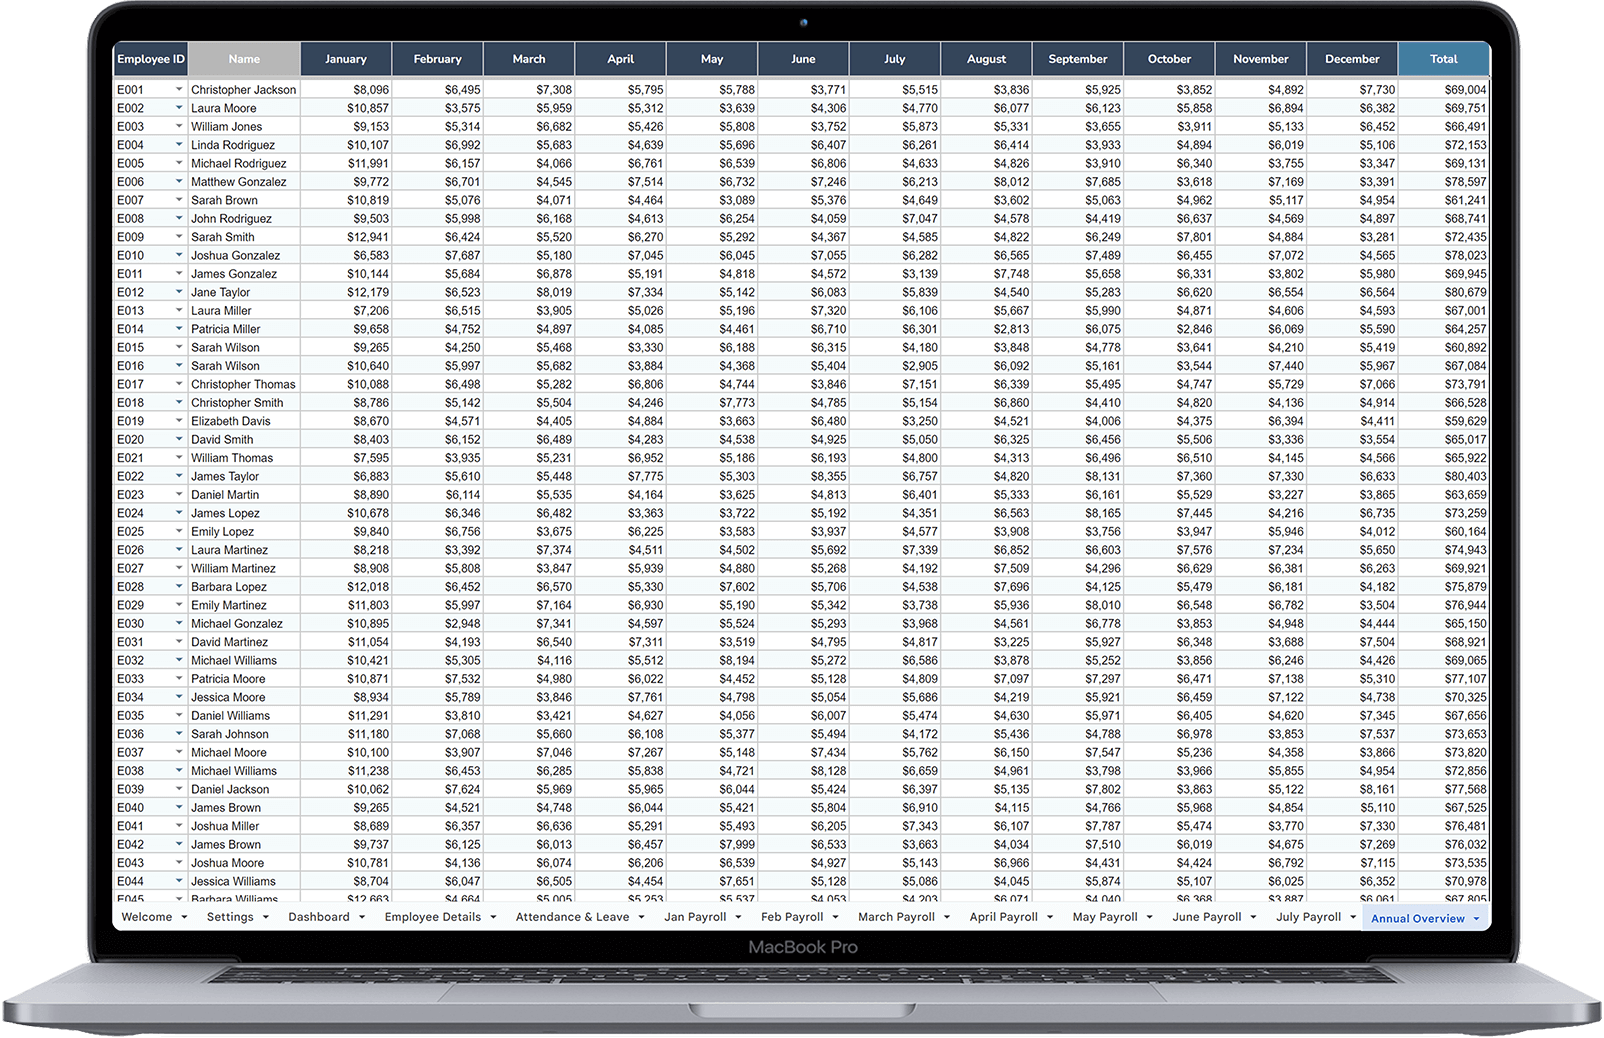Image resolution: width=1604 pixels, height=1038 pixels.
Task: Click the Total column header
Action: click(1444, 58)
